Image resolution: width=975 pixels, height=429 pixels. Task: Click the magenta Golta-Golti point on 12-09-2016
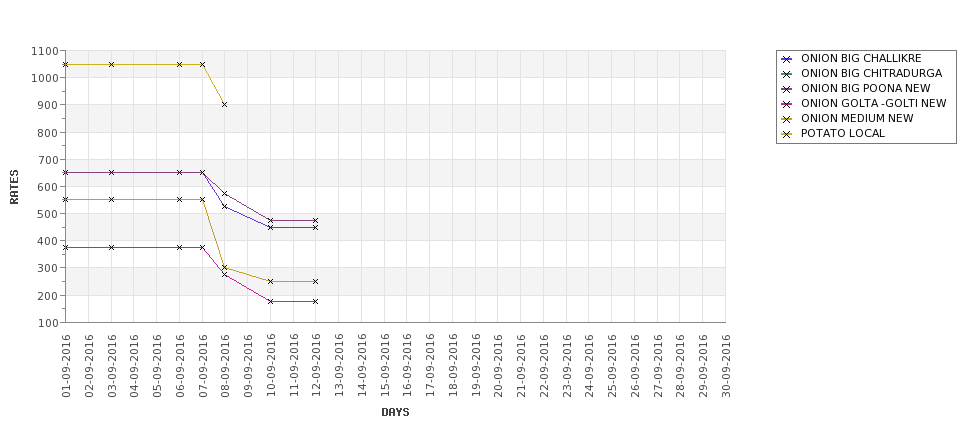pyautogui.click(x=315, y=302)
